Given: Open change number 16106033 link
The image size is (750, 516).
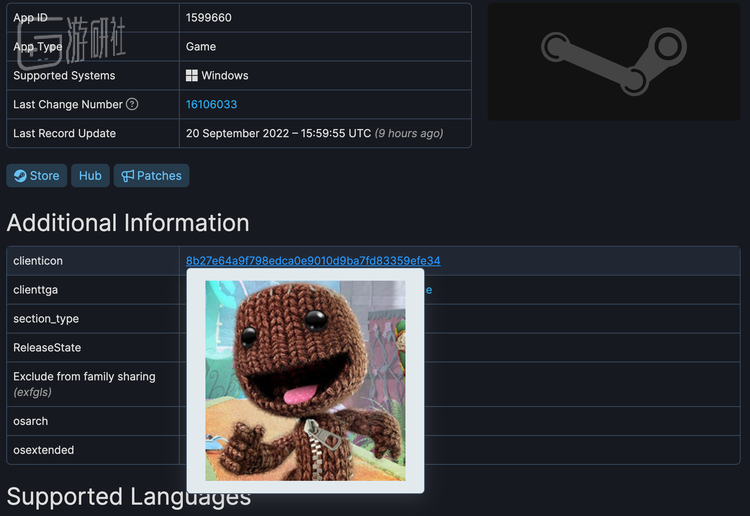Looking at the screenshot, I should pos(211,105).
